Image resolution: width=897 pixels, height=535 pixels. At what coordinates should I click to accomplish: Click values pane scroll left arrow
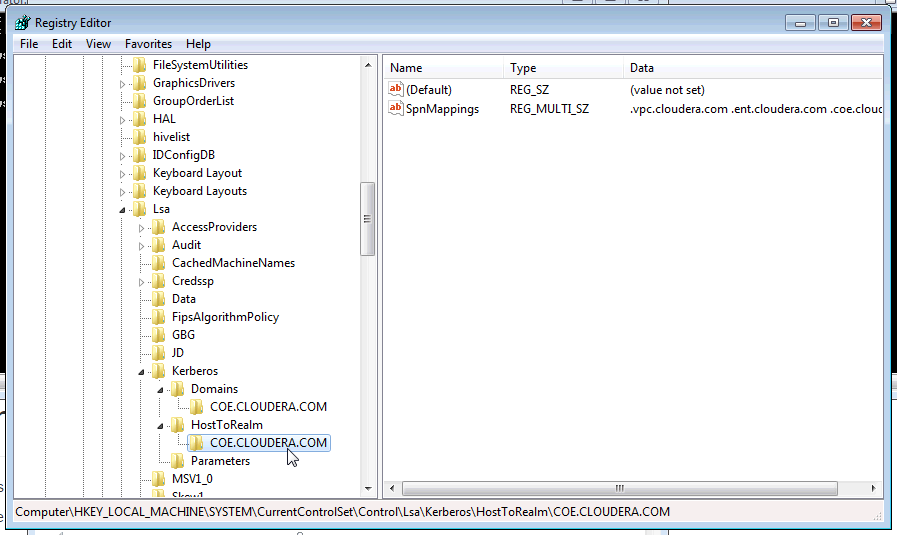point(392,489)
